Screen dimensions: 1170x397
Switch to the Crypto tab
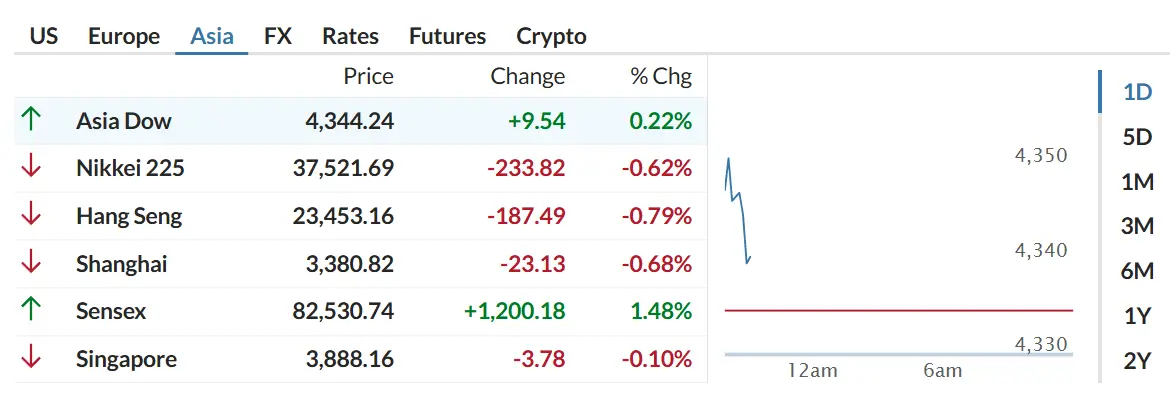click(551, 36)
